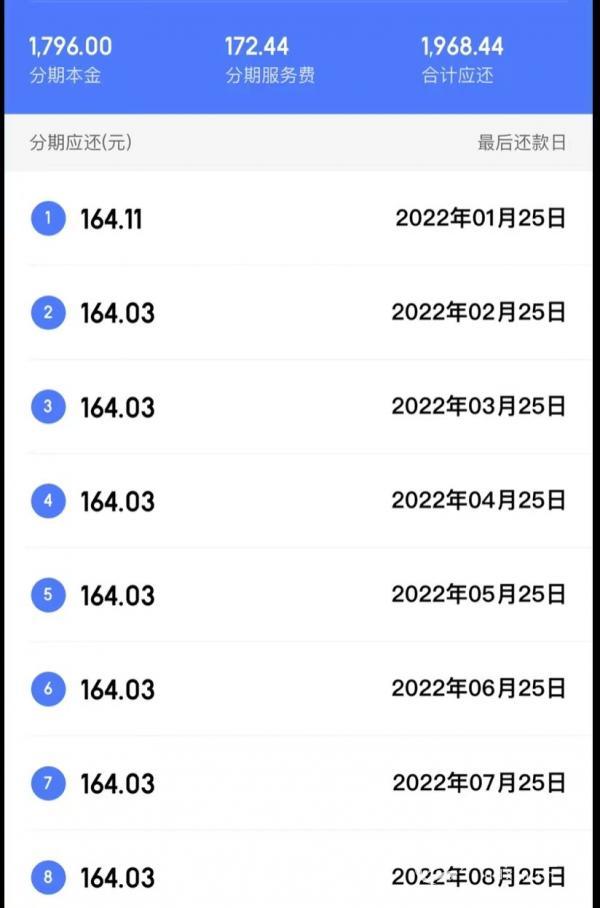The height and width of the screenshot is (908, 600).
Task: Tap the number 2 installment circle icon
Action: (48, 313)
